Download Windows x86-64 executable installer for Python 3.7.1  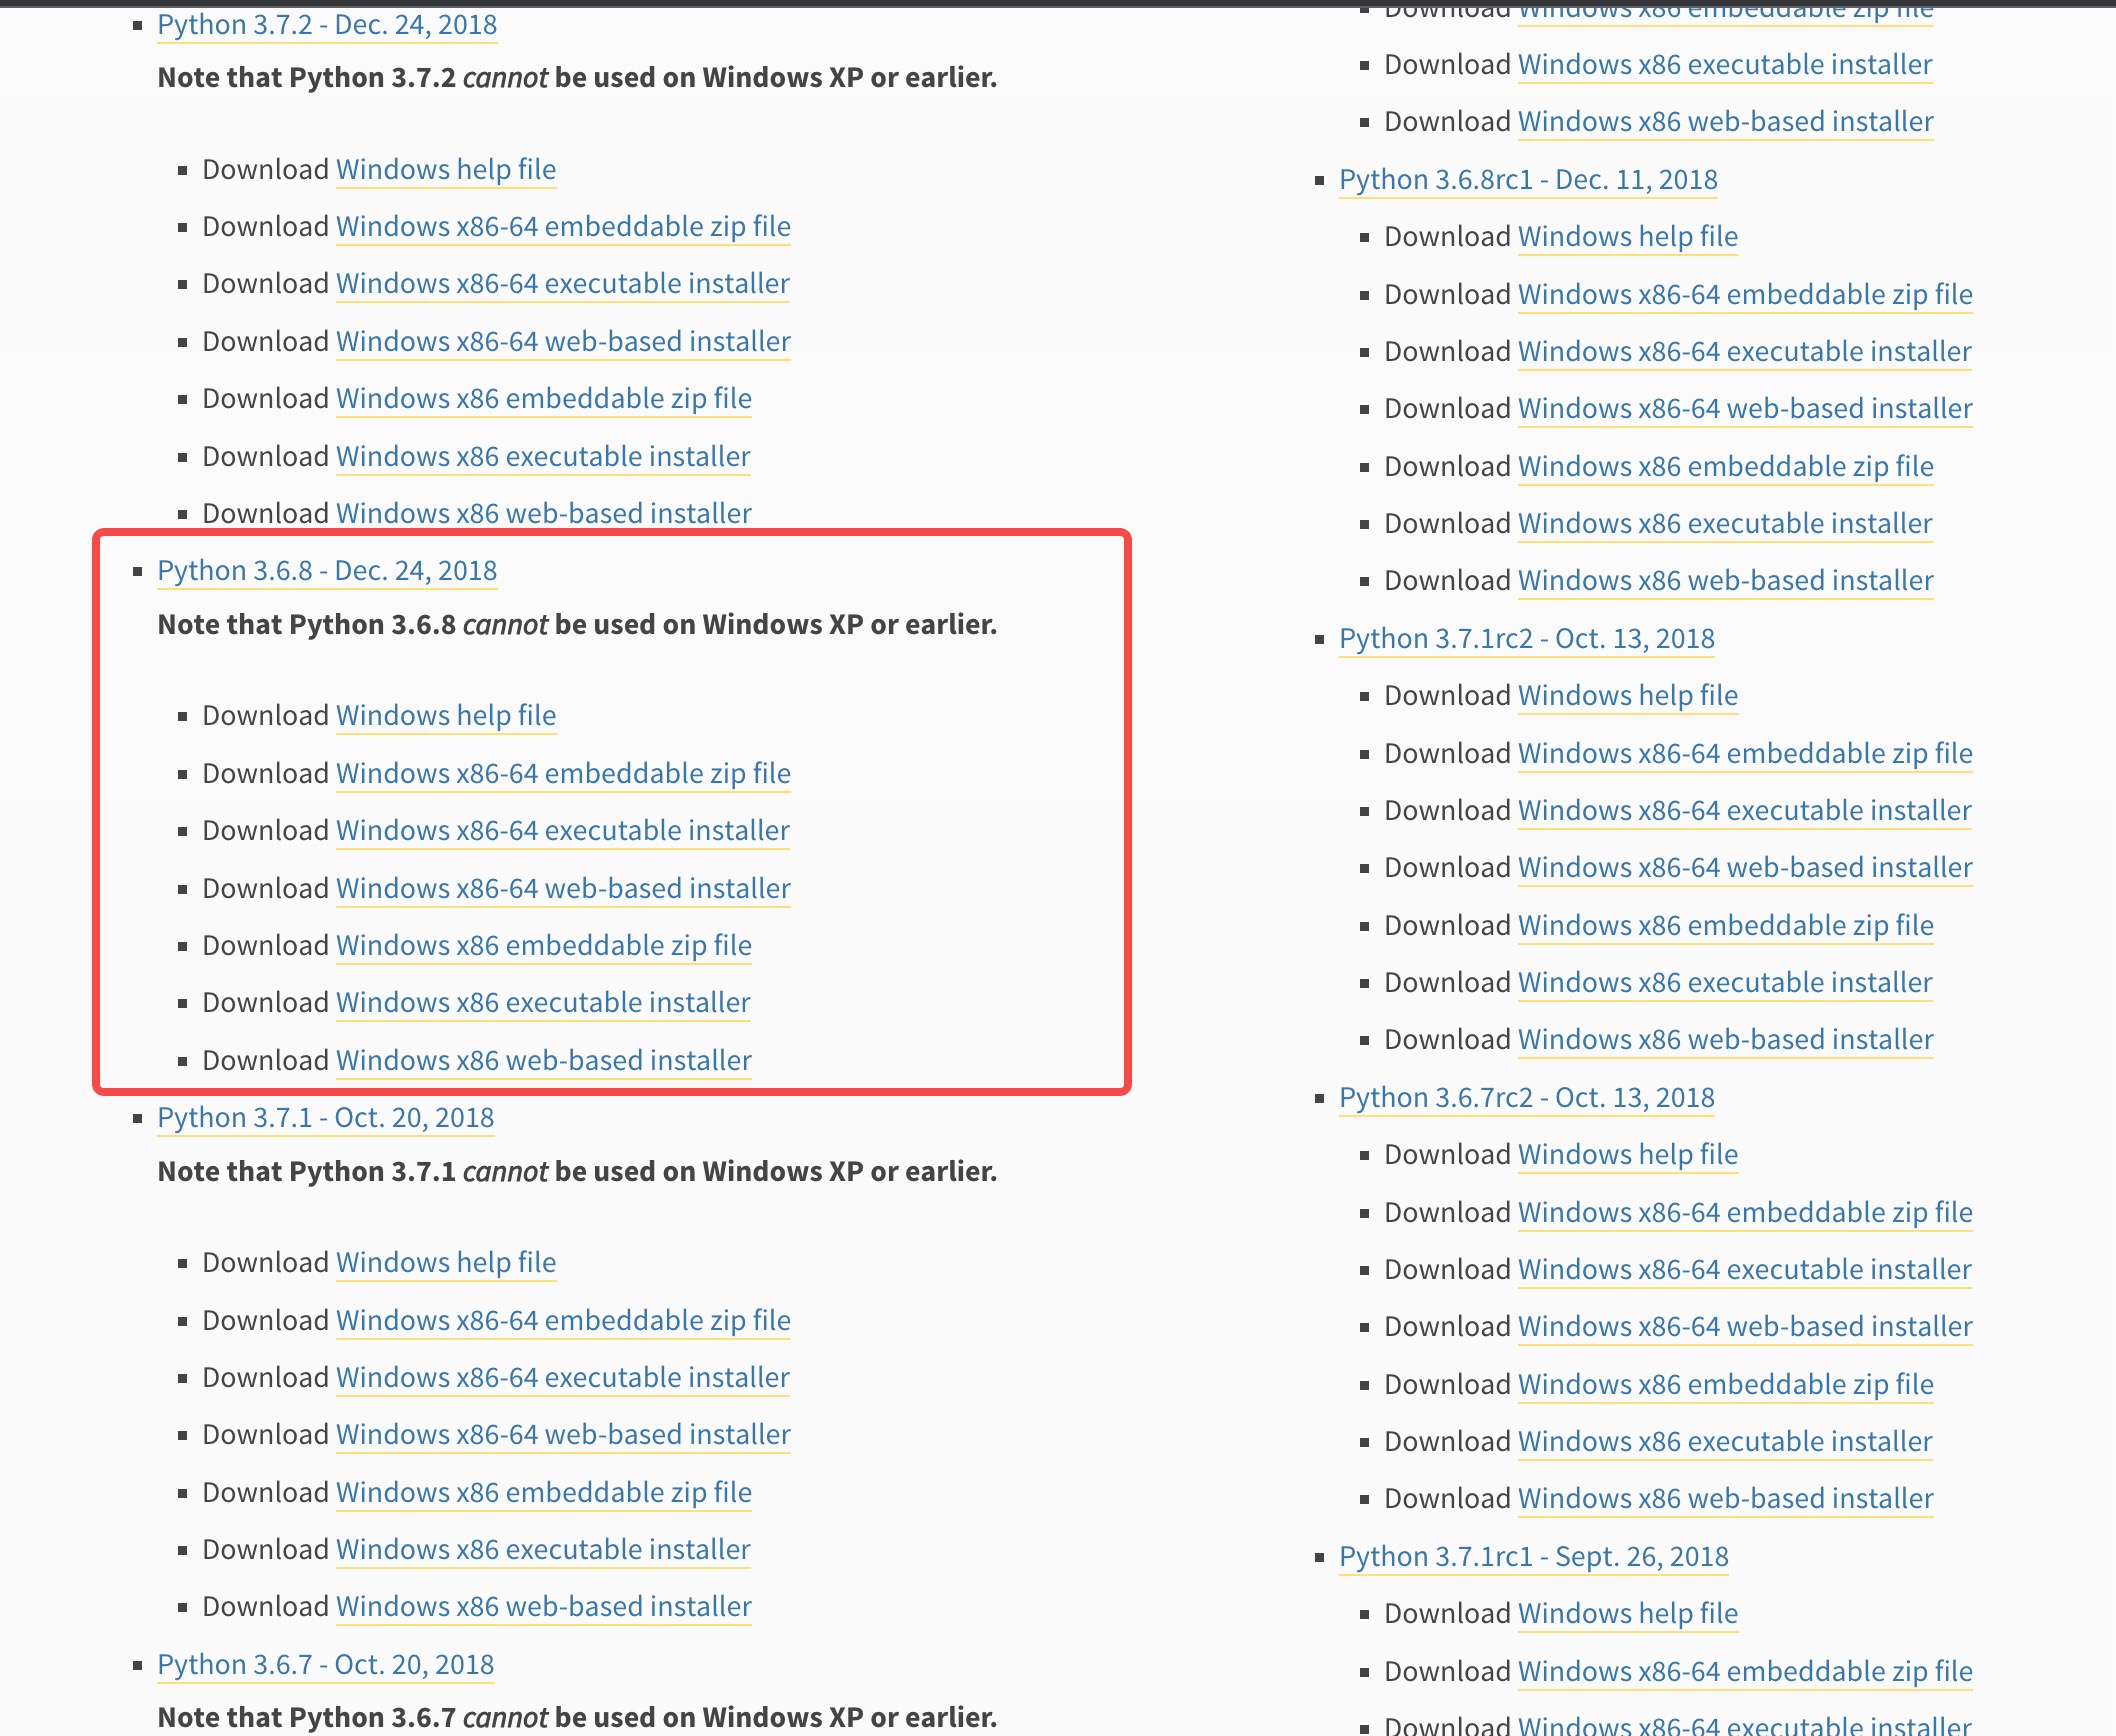coord(563,1378)
